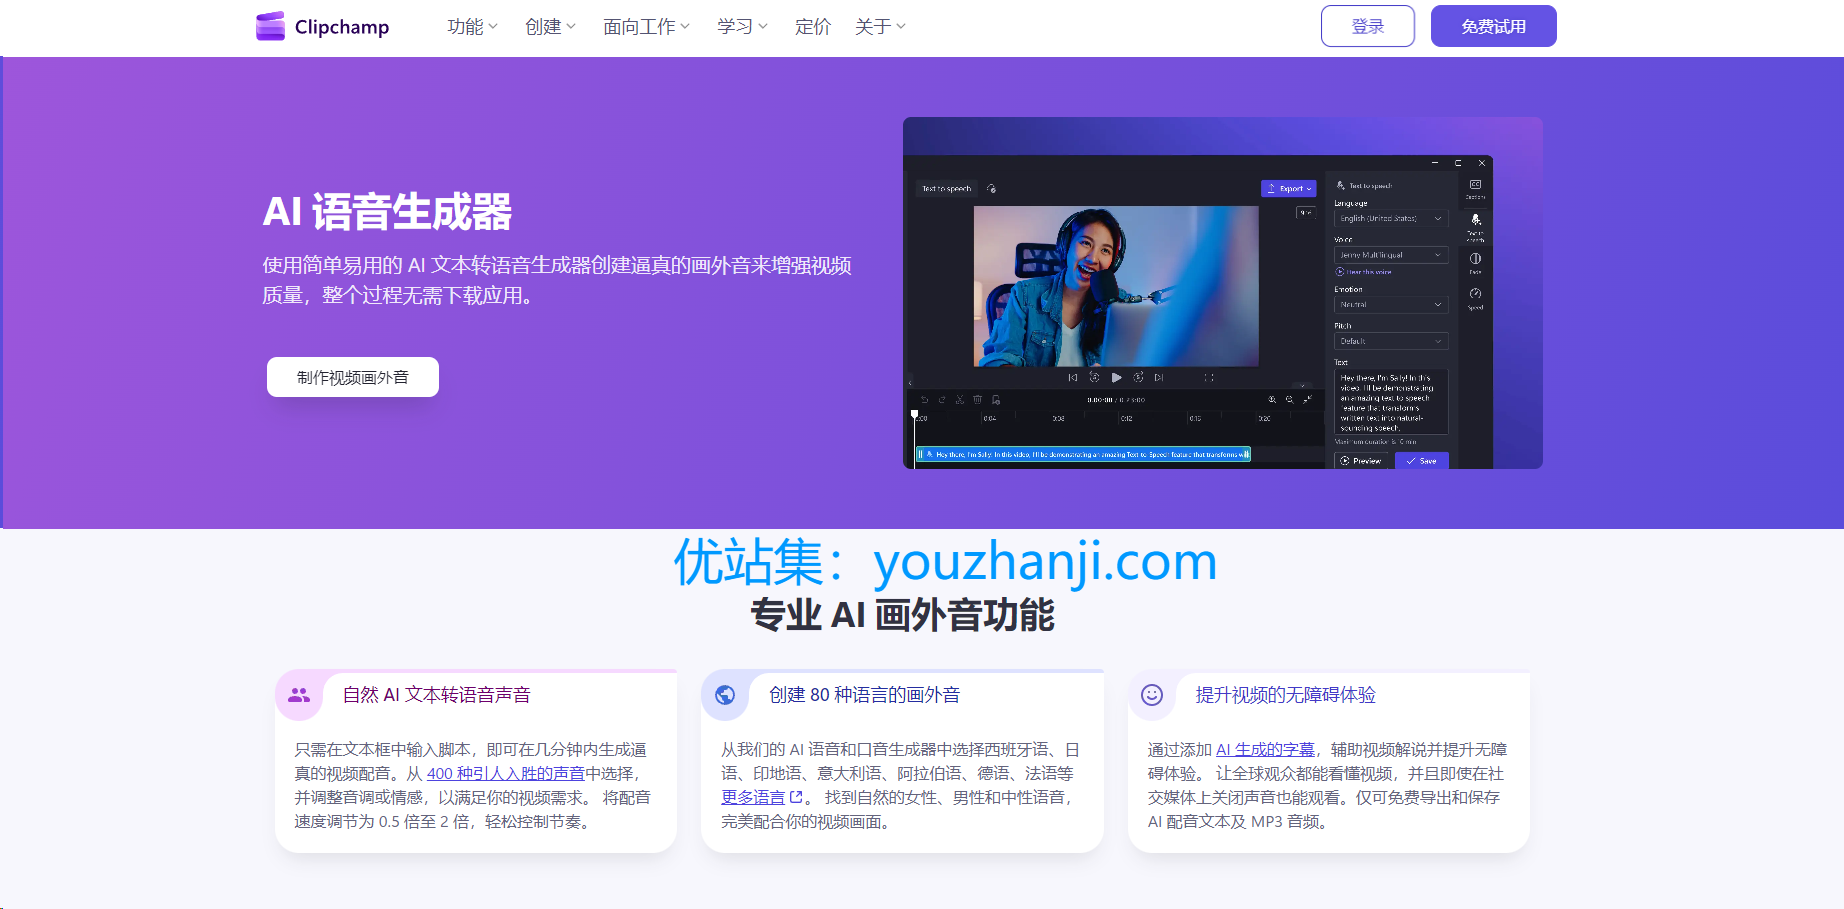
Task: Click the trash delete icon in timeline
Action: click(978, 400)
